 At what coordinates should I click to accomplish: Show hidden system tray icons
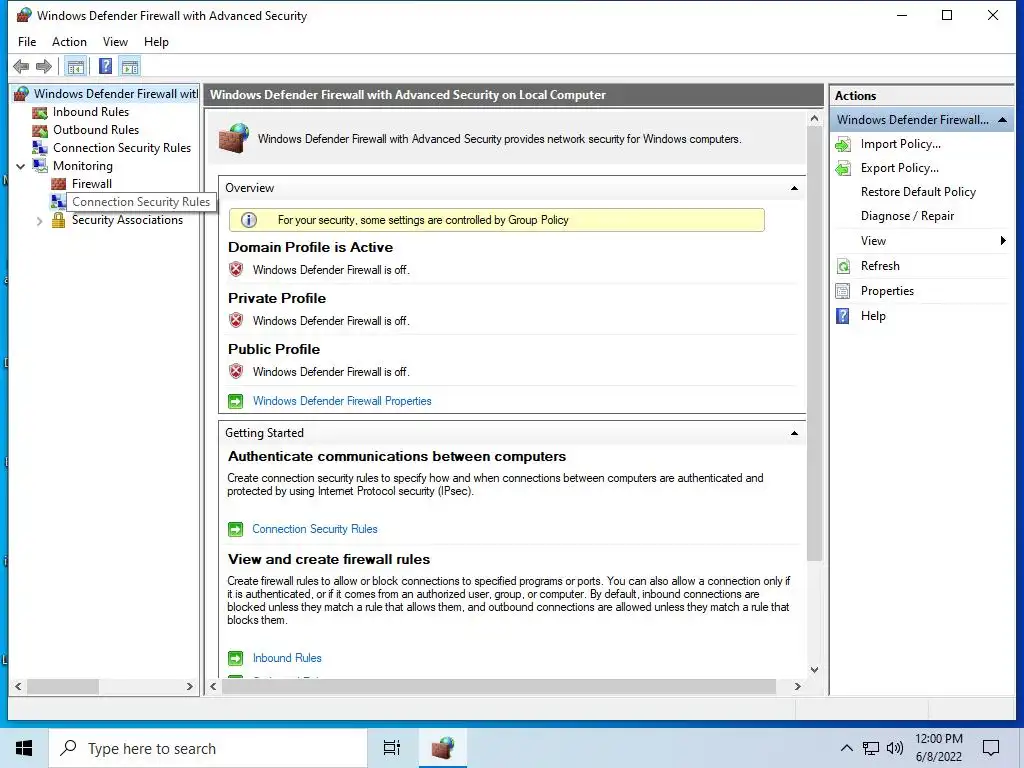coord(846,748)
